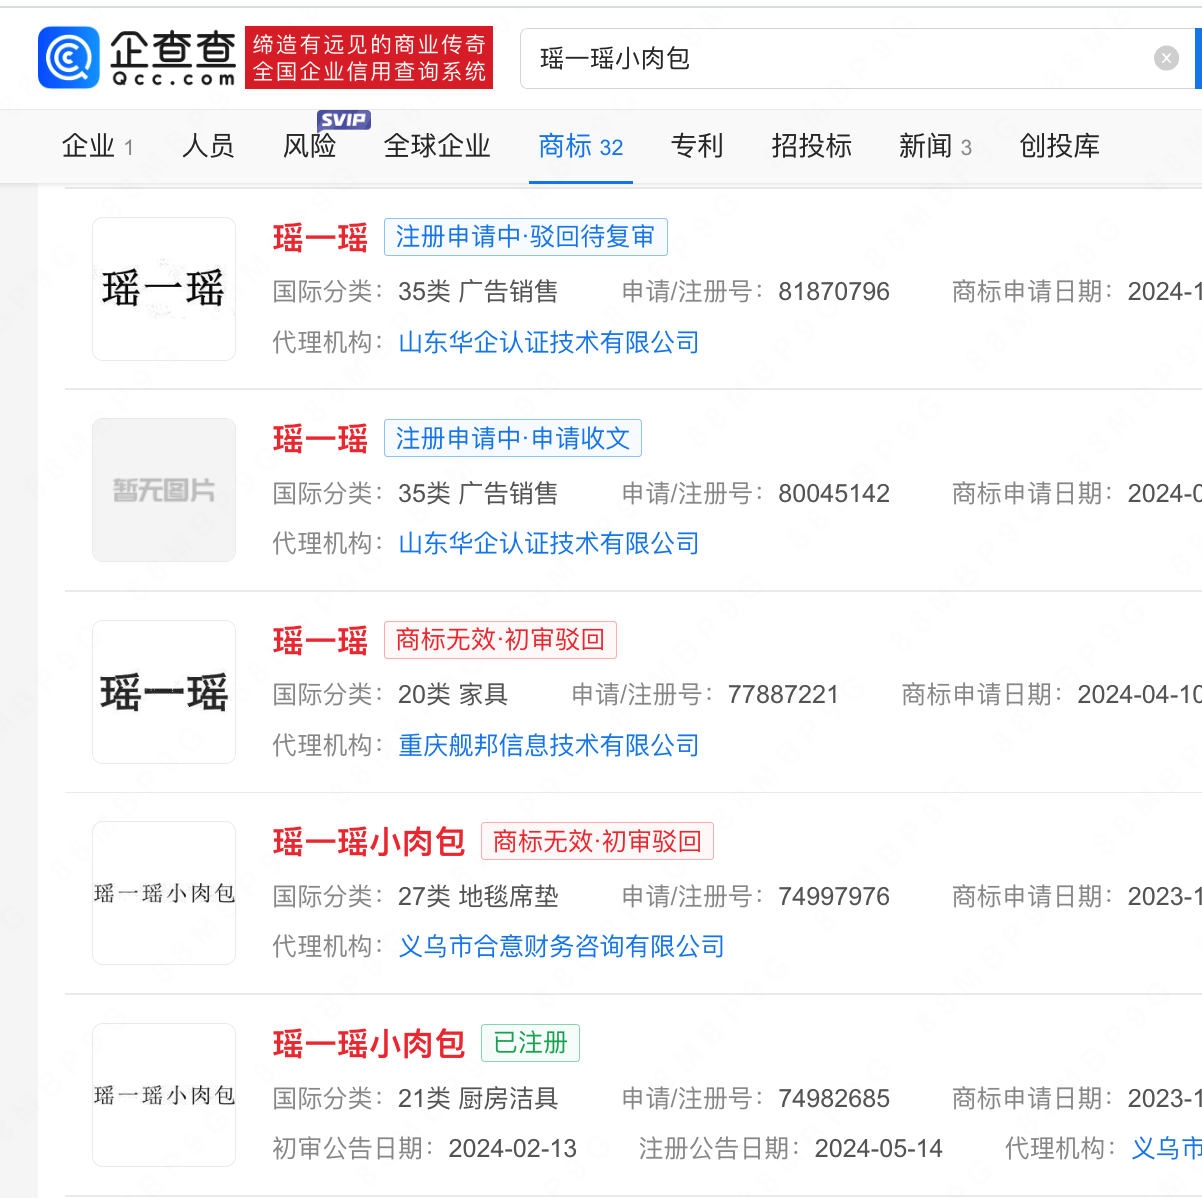The image size is (1202, 1198).
Task: Select the 商标 32 tab
Action: tap(581, 146)
